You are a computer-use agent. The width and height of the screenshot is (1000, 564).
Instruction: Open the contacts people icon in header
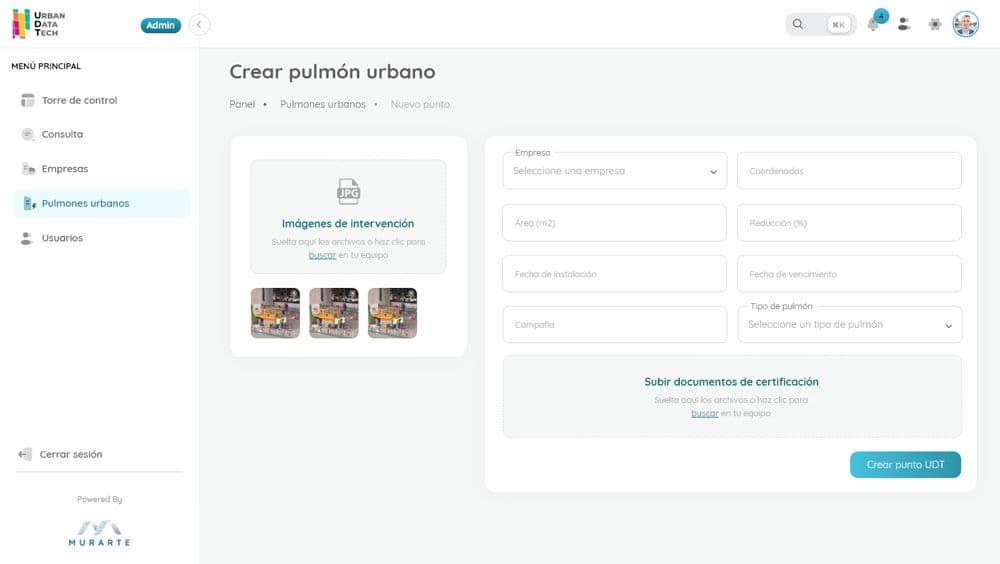click(904, 24)
